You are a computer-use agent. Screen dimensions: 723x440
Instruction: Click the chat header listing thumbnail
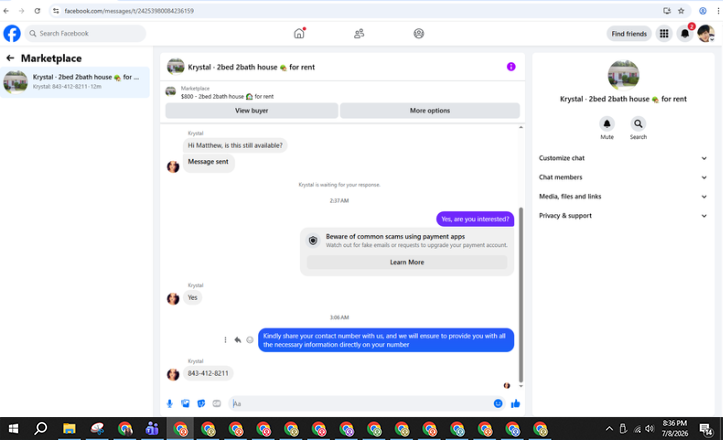pyautogui.click(x=175, y=67)
